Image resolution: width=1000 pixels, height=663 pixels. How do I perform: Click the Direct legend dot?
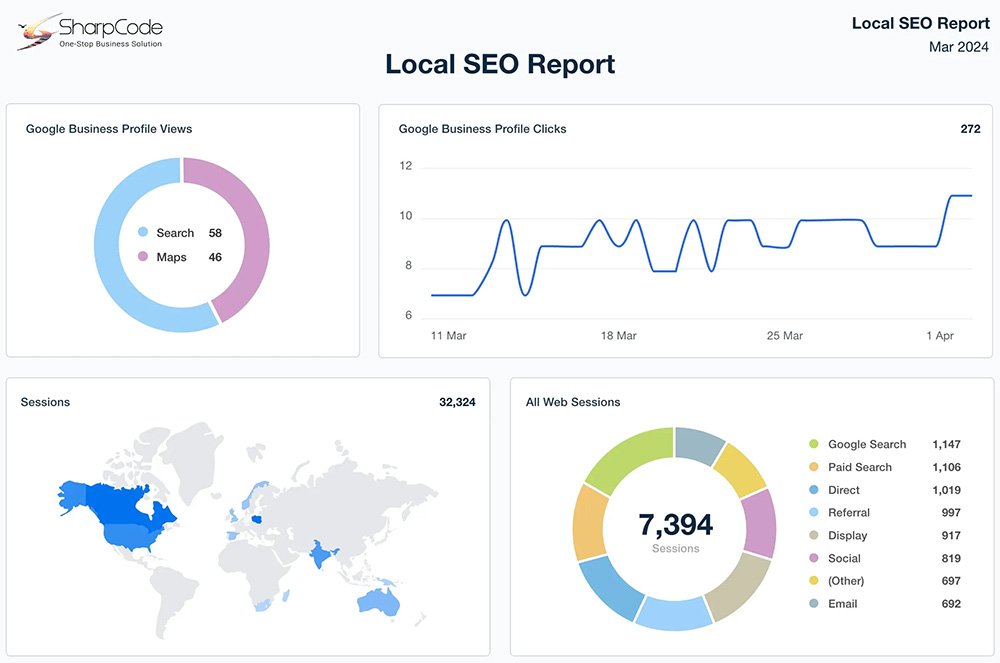click(814, 491)
